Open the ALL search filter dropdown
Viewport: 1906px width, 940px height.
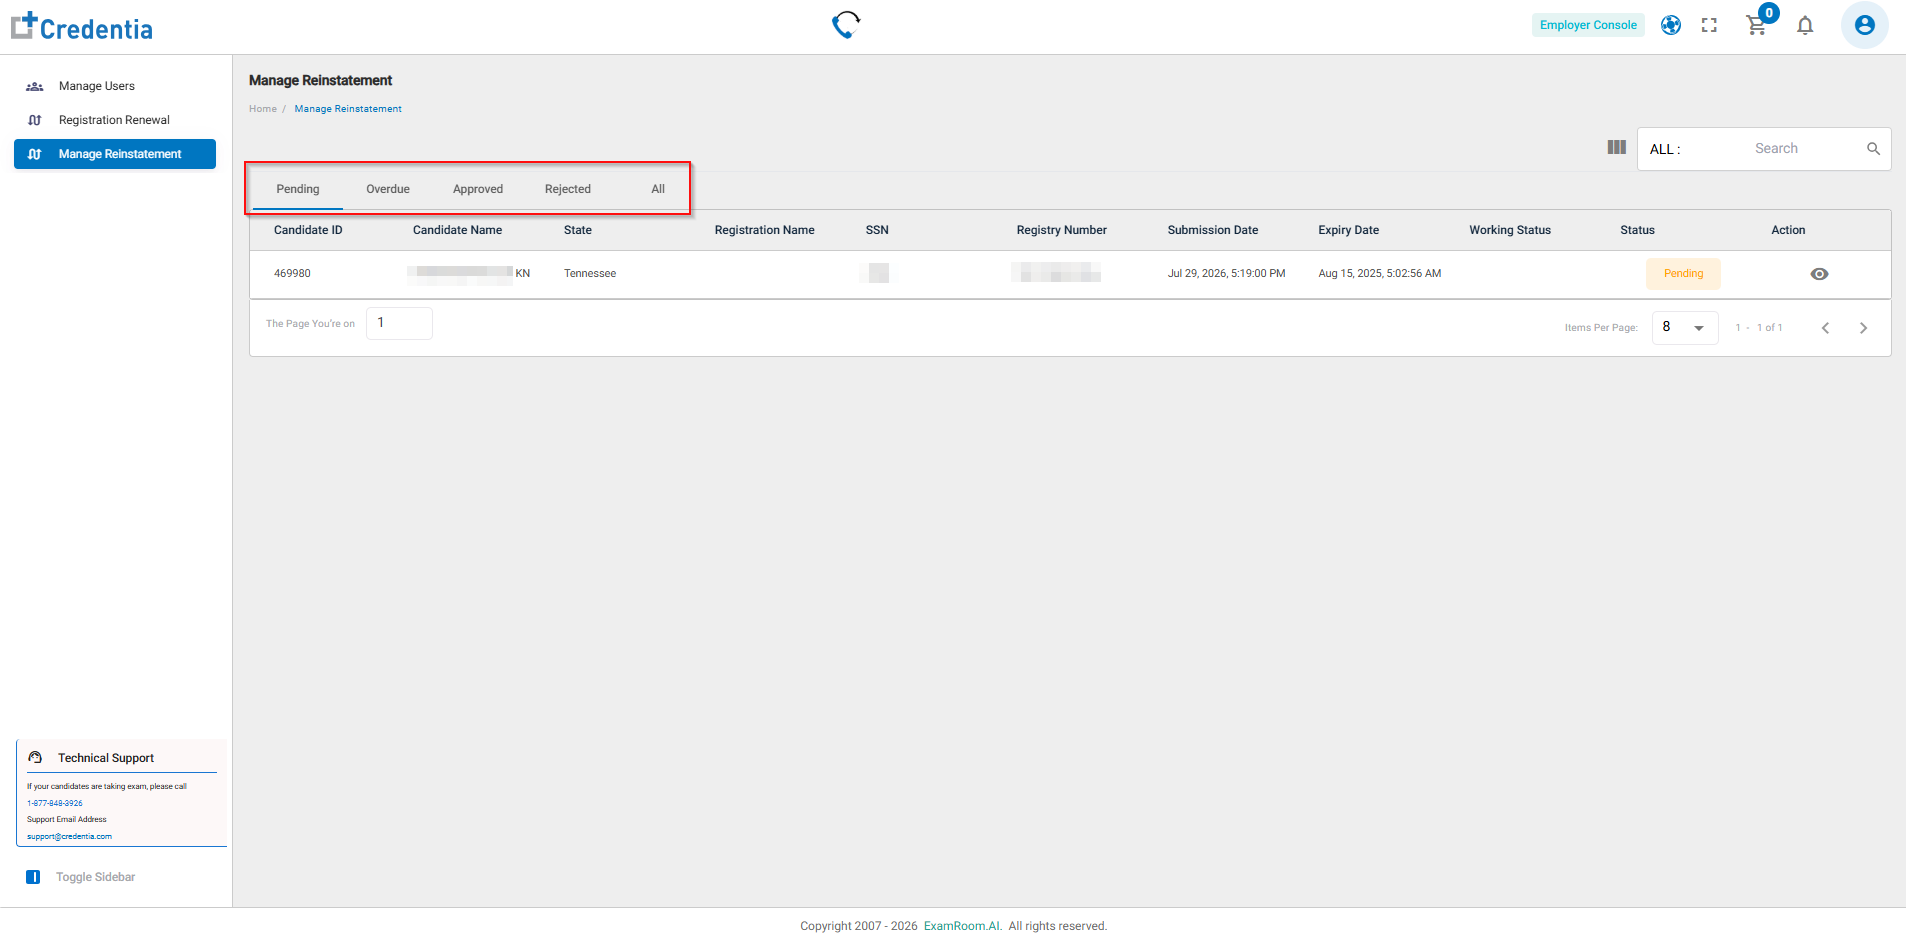point(1665,149)
